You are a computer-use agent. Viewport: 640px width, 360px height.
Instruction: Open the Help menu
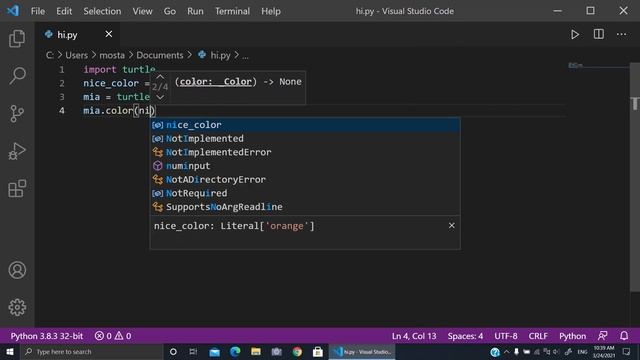[x=271, y=11]
